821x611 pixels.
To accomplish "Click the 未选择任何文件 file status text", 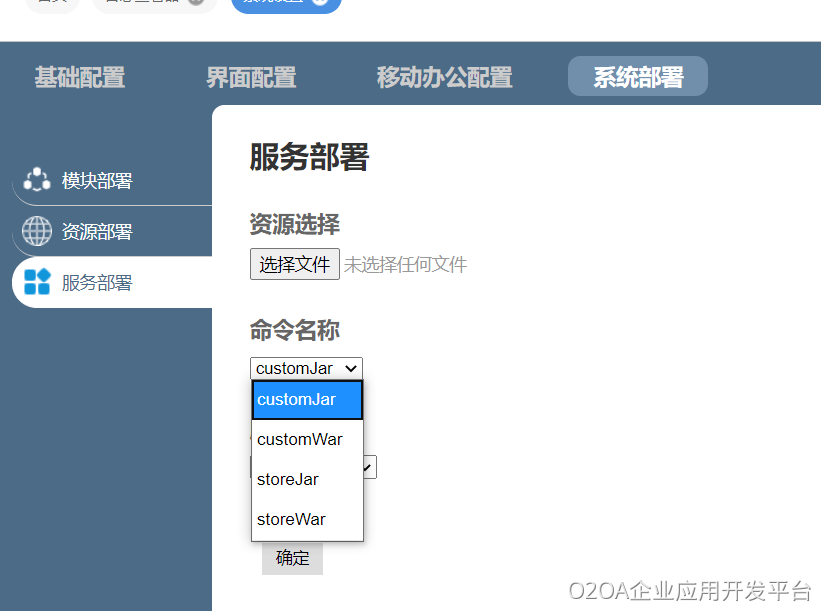I will [405, 265].
